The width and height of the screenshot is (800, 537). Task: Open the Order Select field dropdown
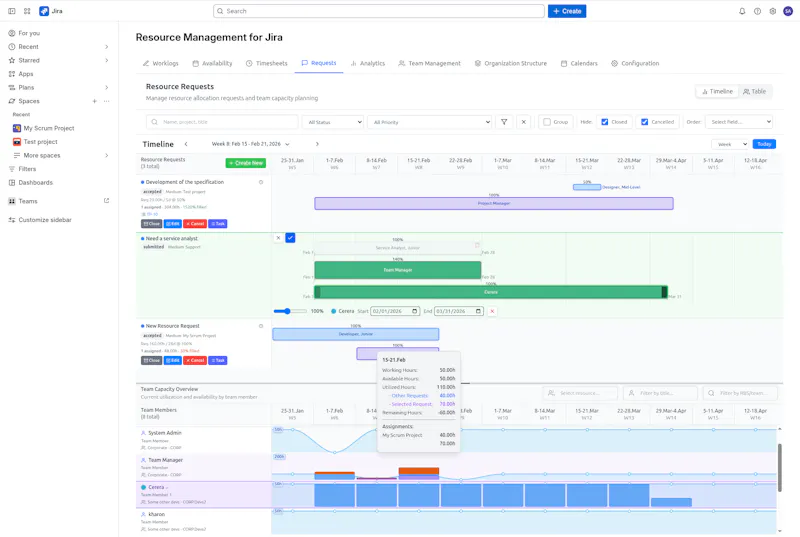pyautogui.click(x=739, y=122)
